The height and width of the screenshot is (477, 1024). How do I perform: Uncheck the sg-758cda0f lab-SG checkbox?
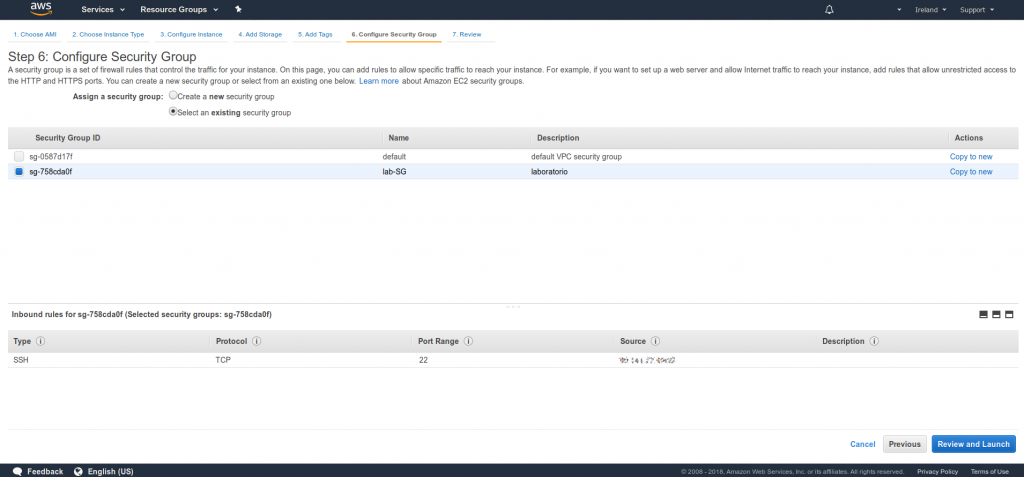[19, 172]
